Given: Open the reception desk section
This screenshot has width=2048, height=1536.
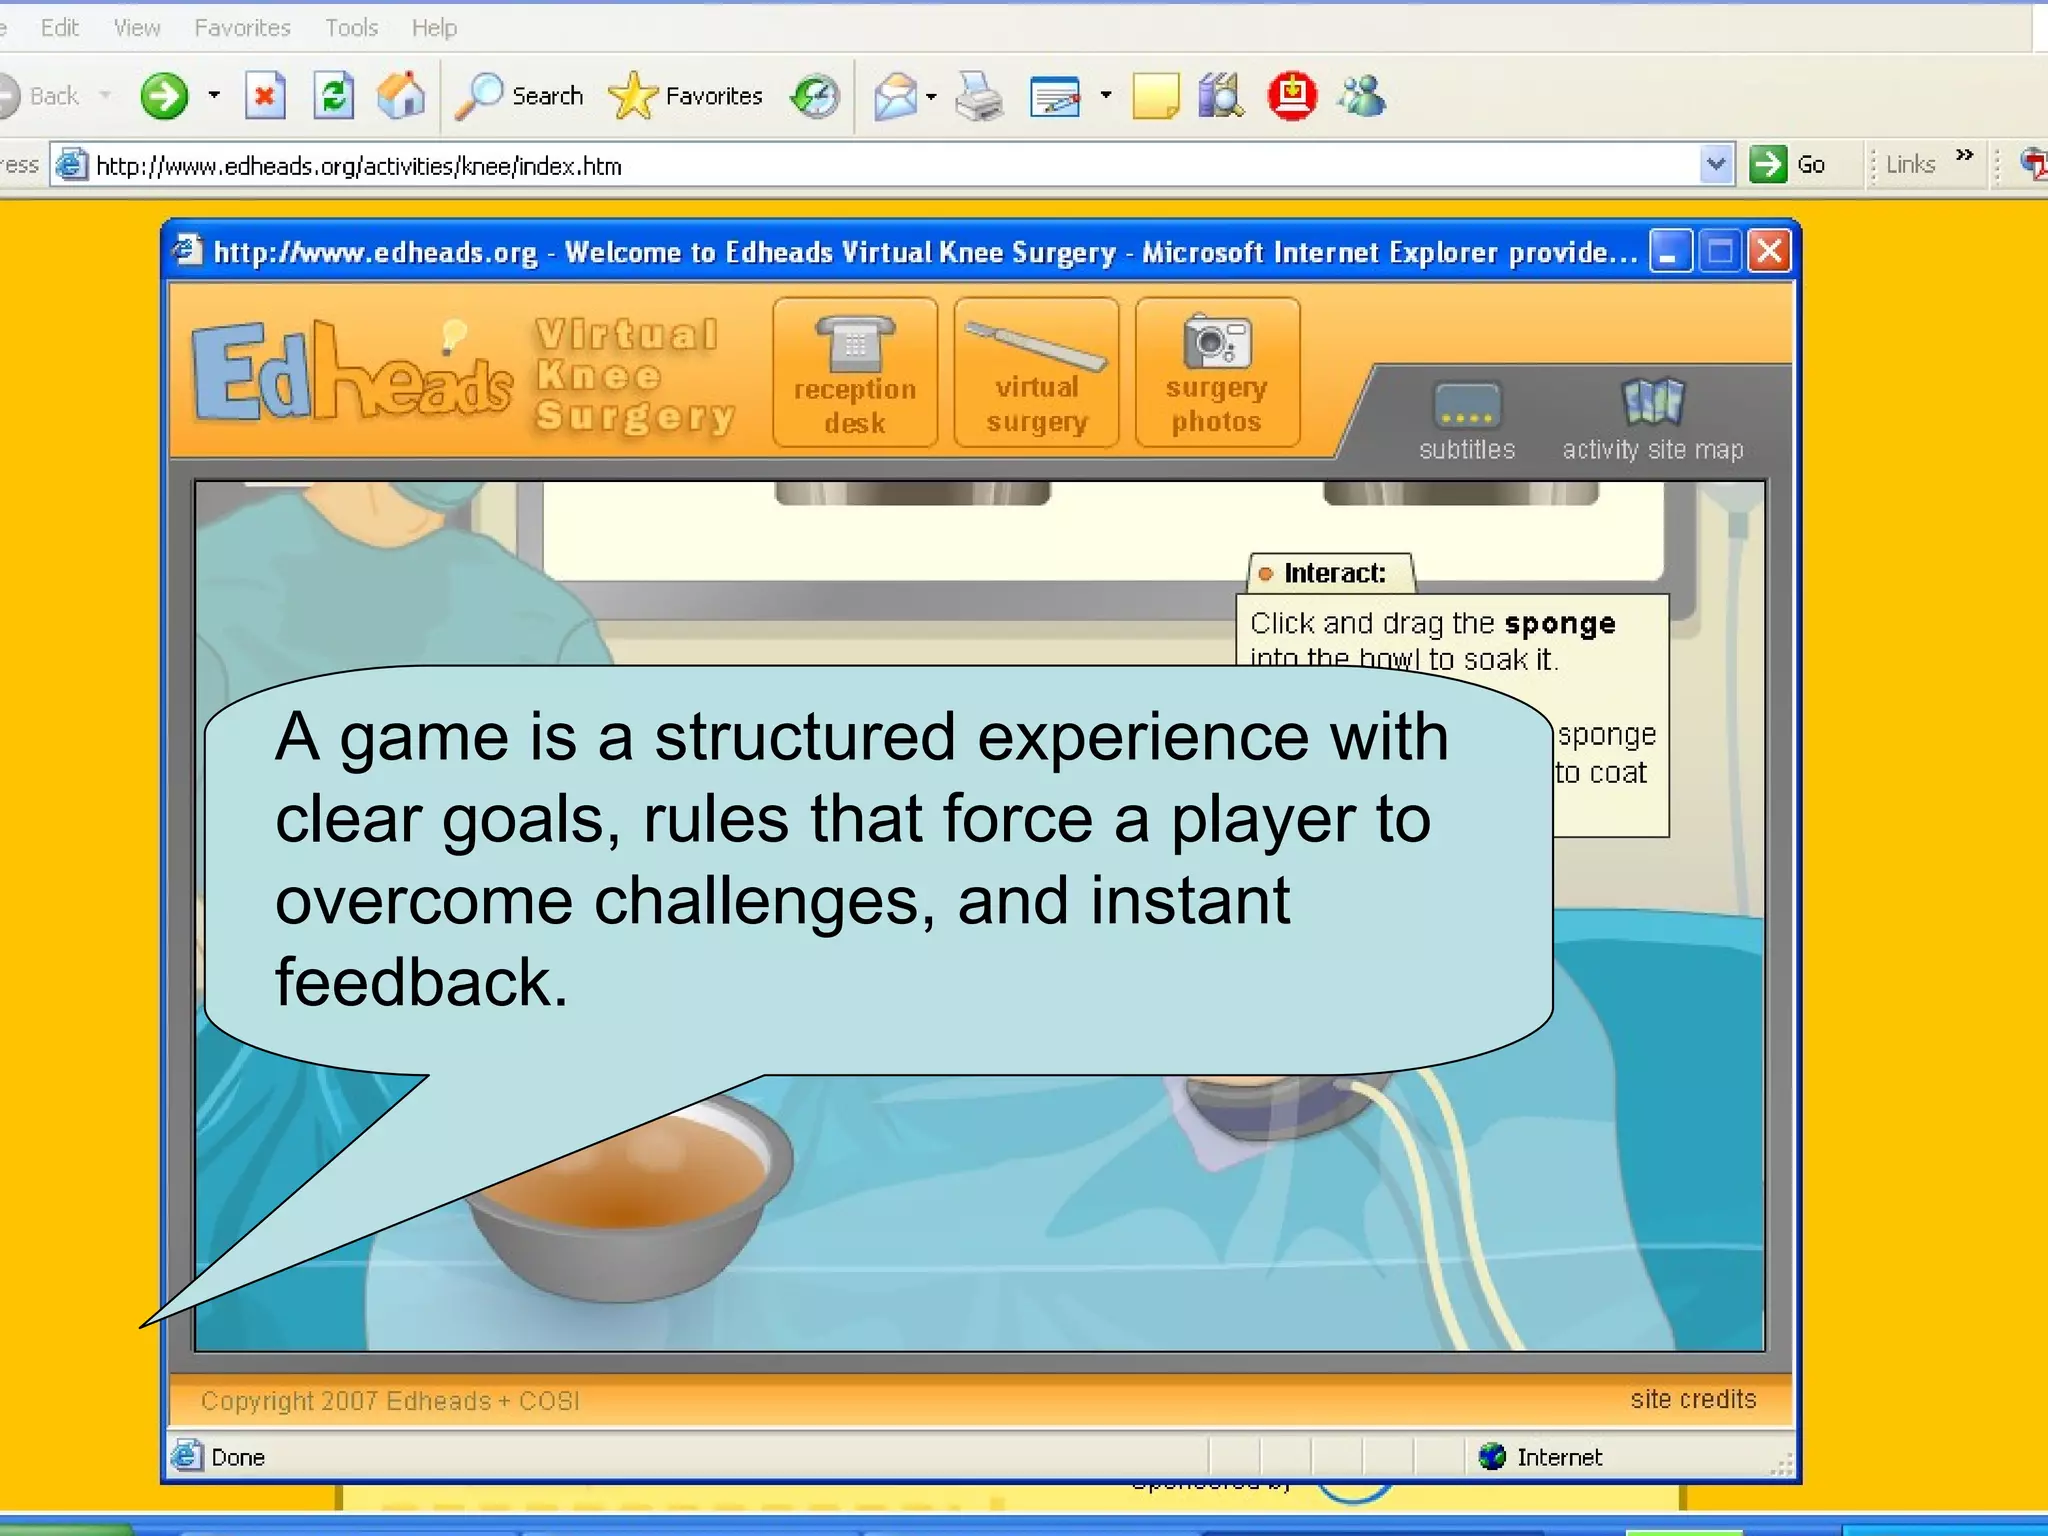Looking at the screenshot, I should click(855, 372).
